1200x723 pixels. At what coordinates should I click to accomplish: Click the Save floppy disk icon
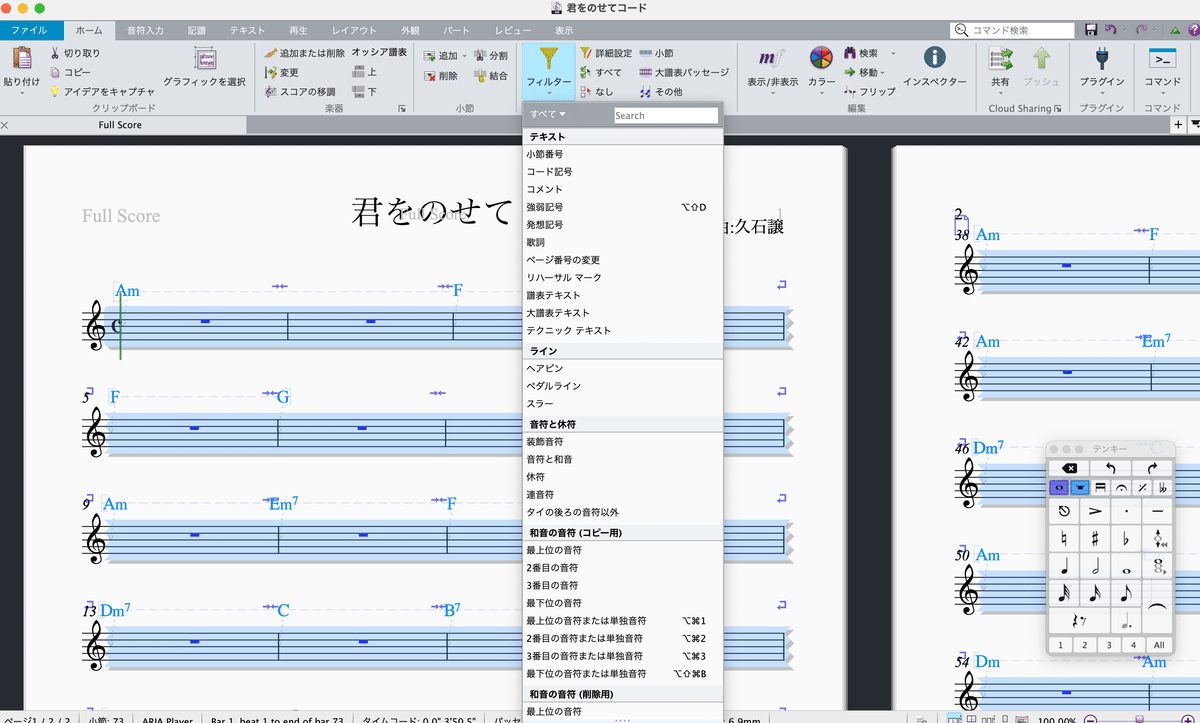[1091, 31]
